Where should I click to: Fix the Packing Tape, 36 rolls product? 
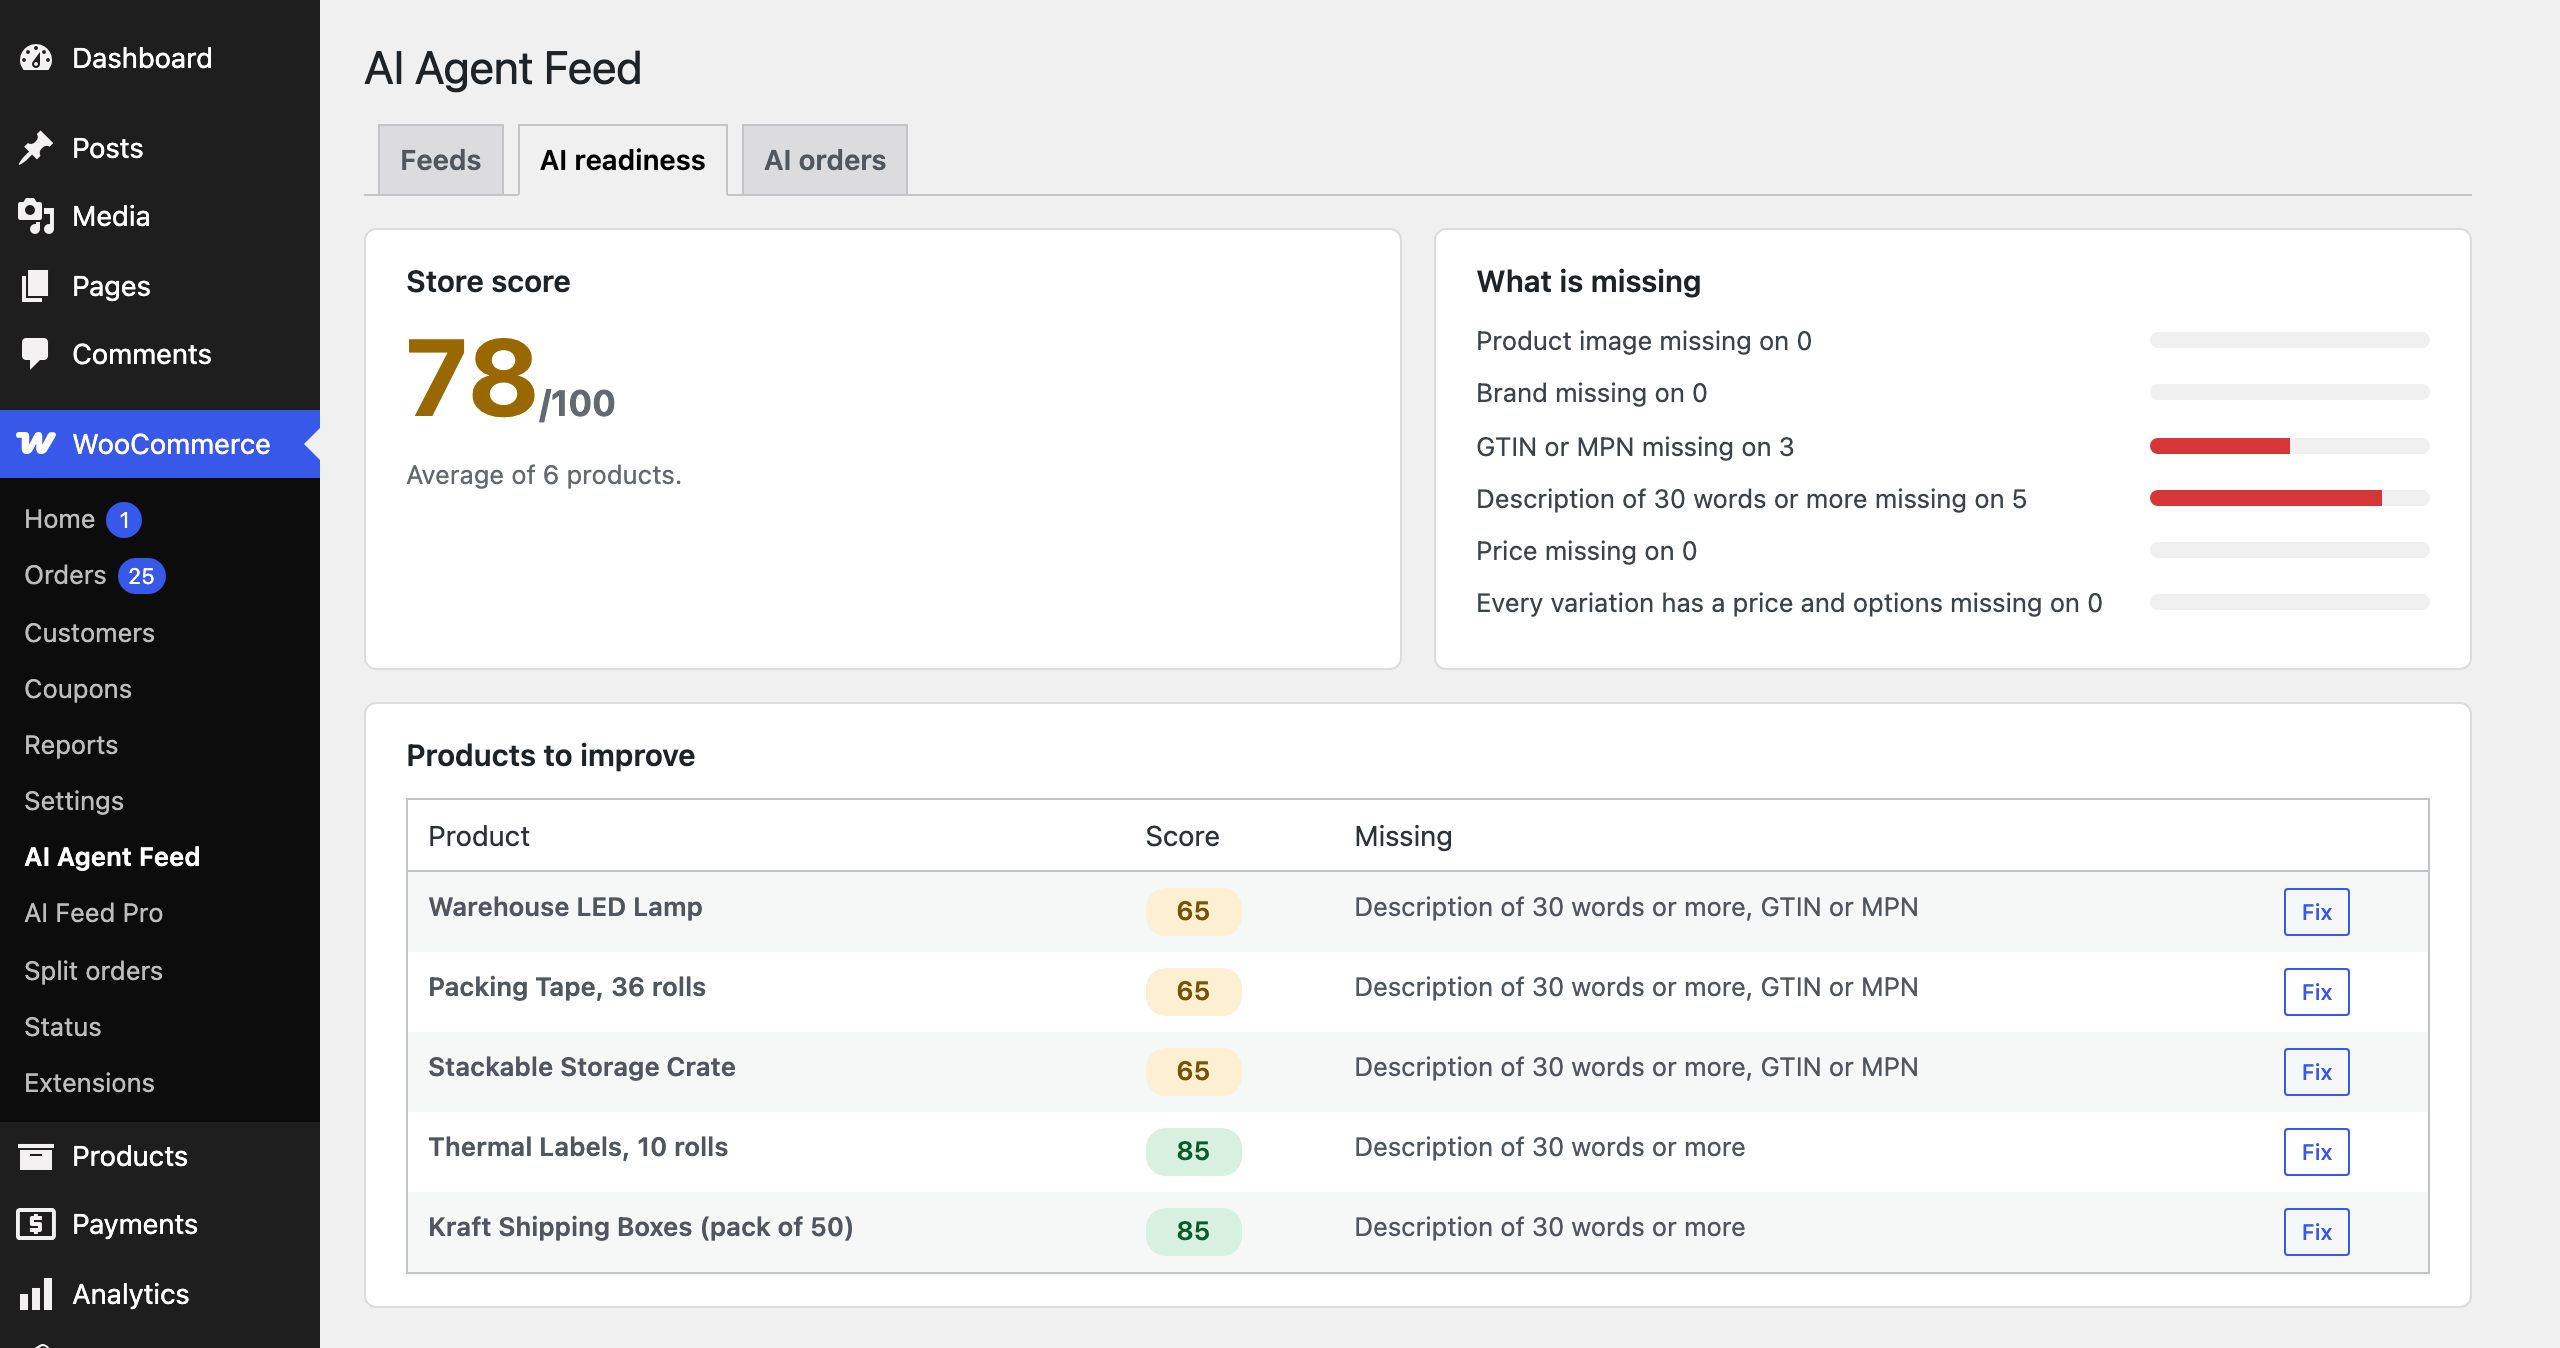pyautogui.click(x=2316, y=992)
